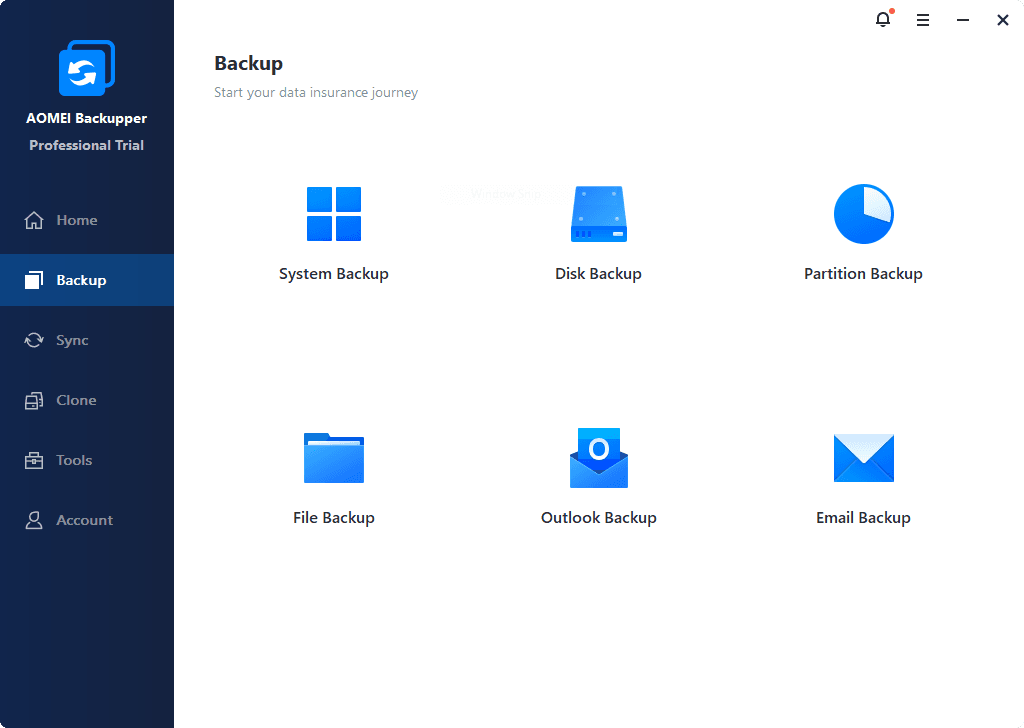Open the Account tab

[87, 520]
